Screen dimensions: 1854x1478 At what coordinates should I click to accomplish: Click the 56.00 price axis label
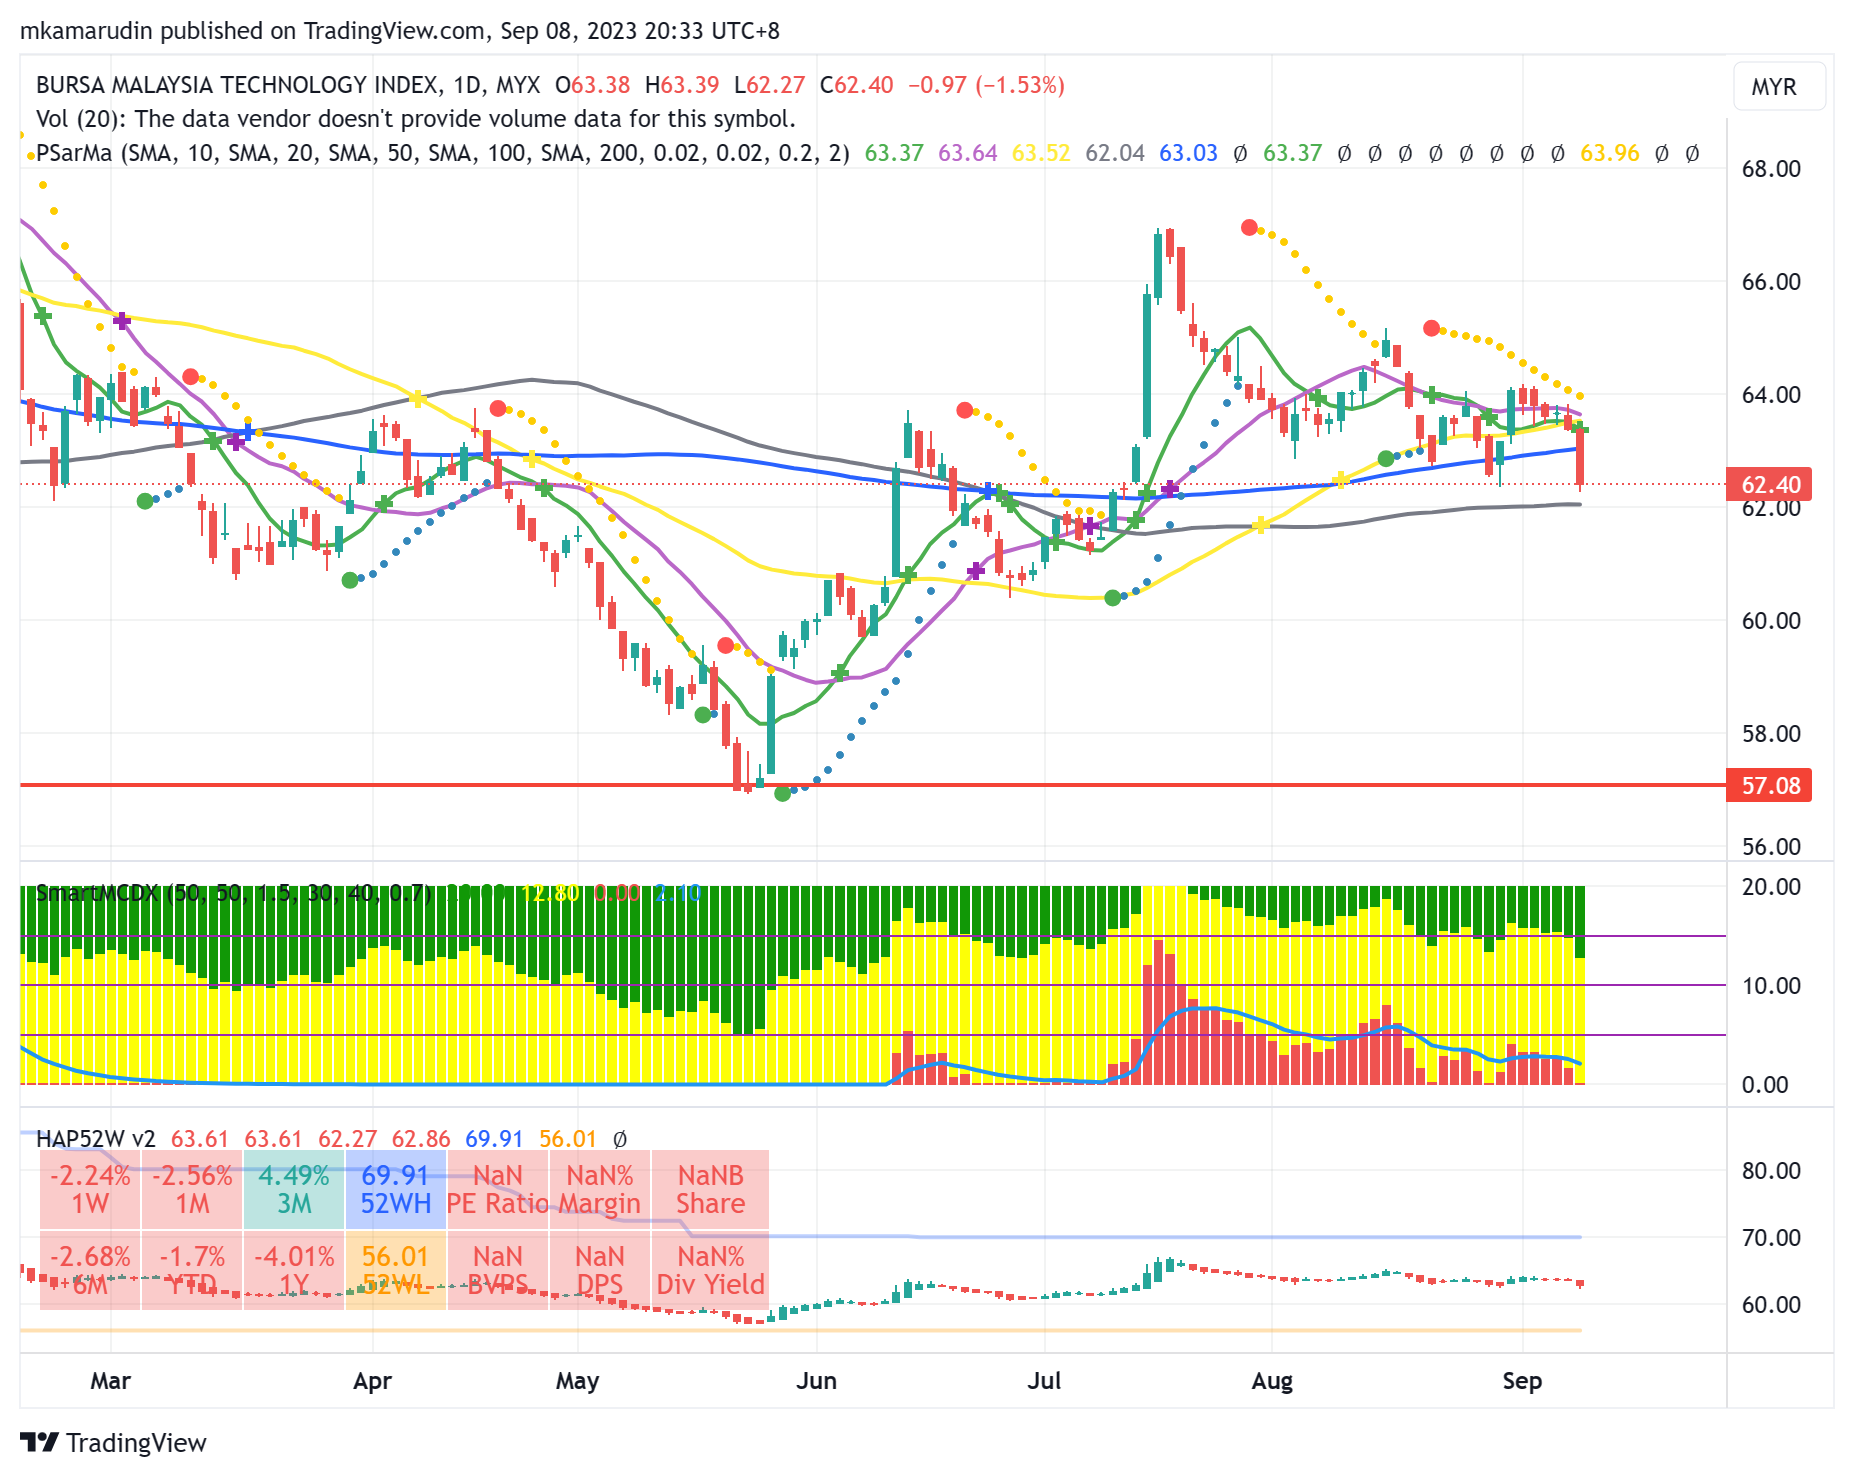1771,847
